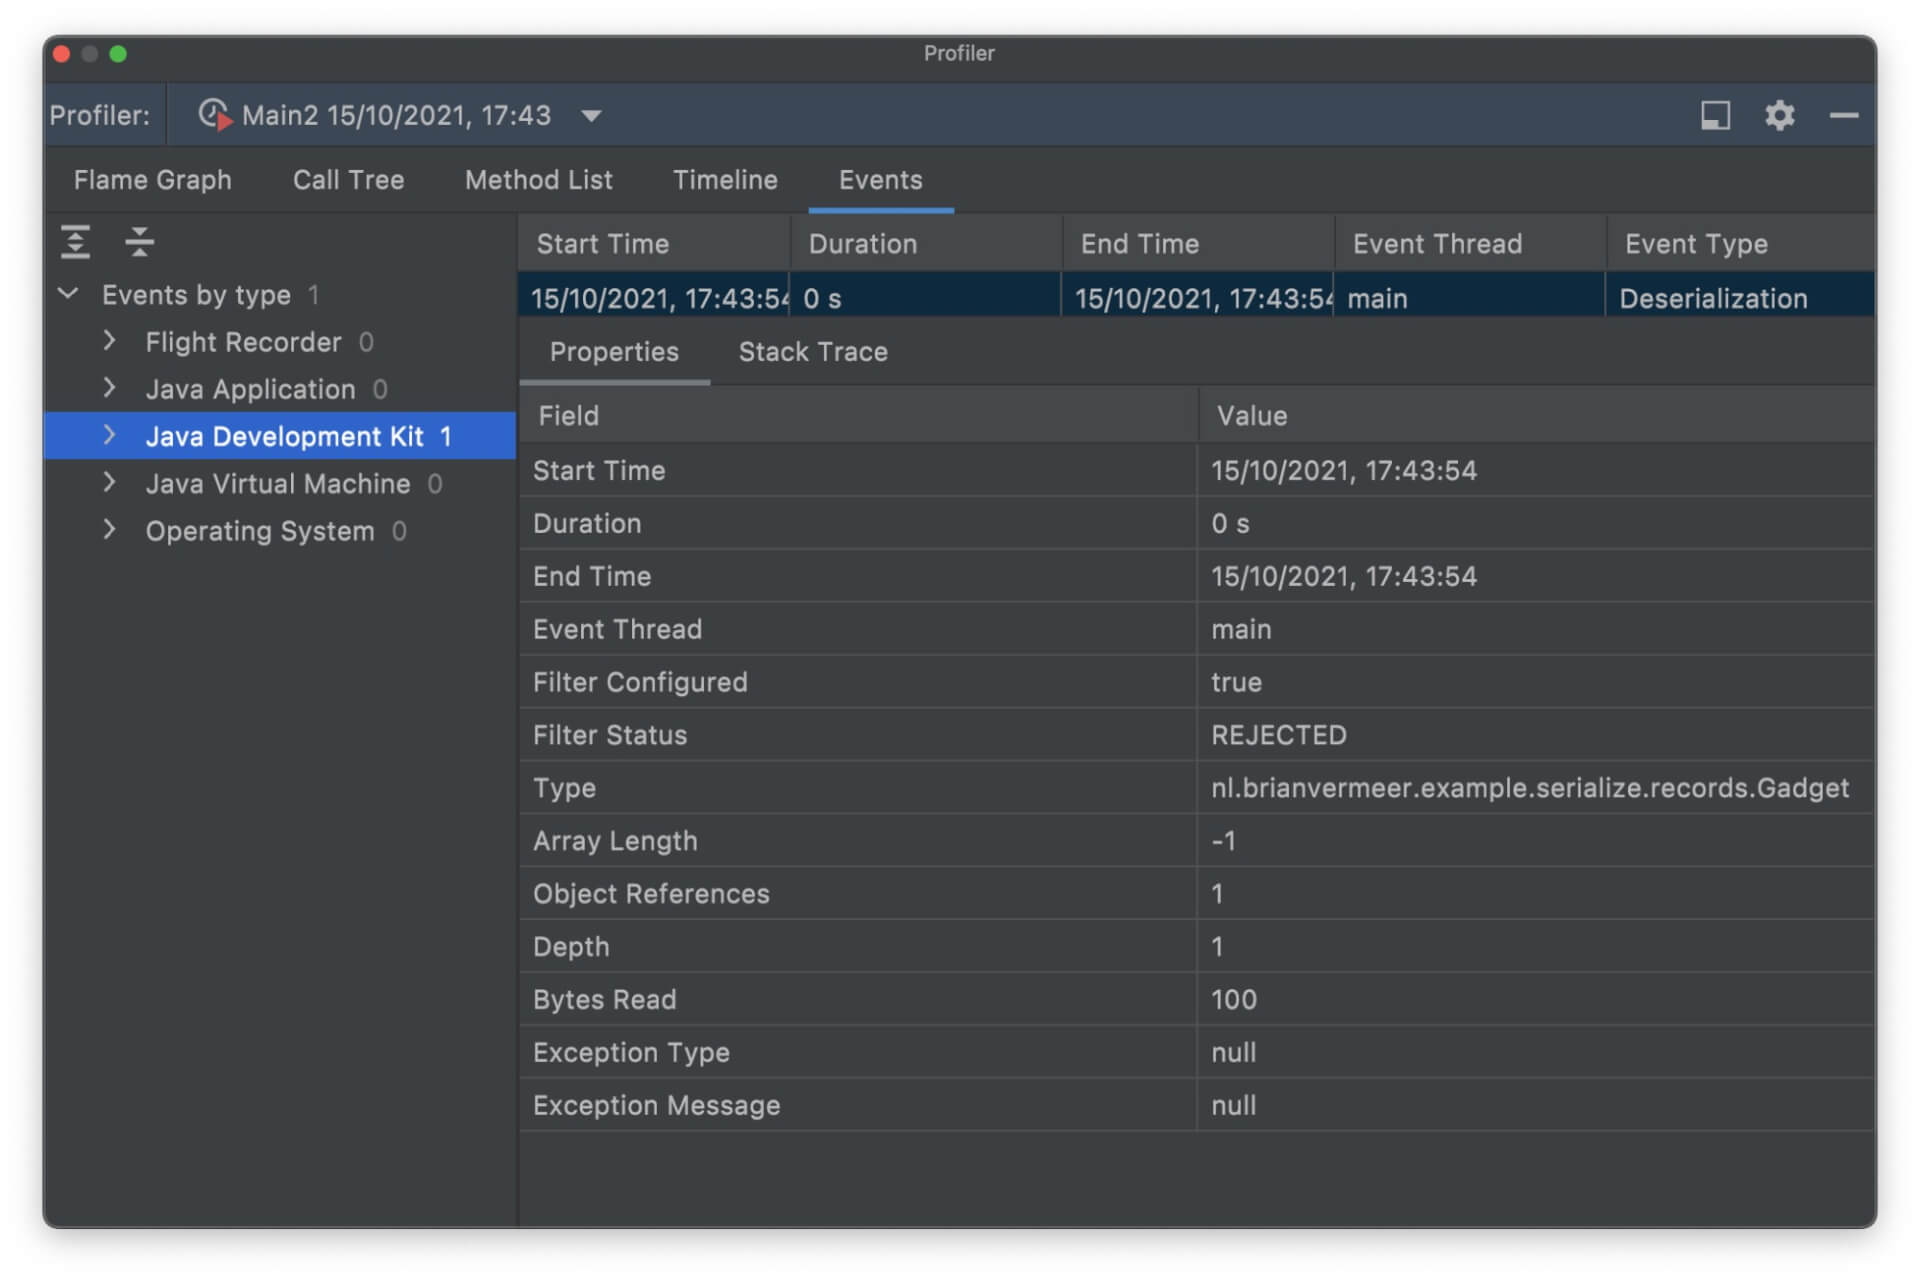Expand the Flight Recorder node

(x=109, y=341)
